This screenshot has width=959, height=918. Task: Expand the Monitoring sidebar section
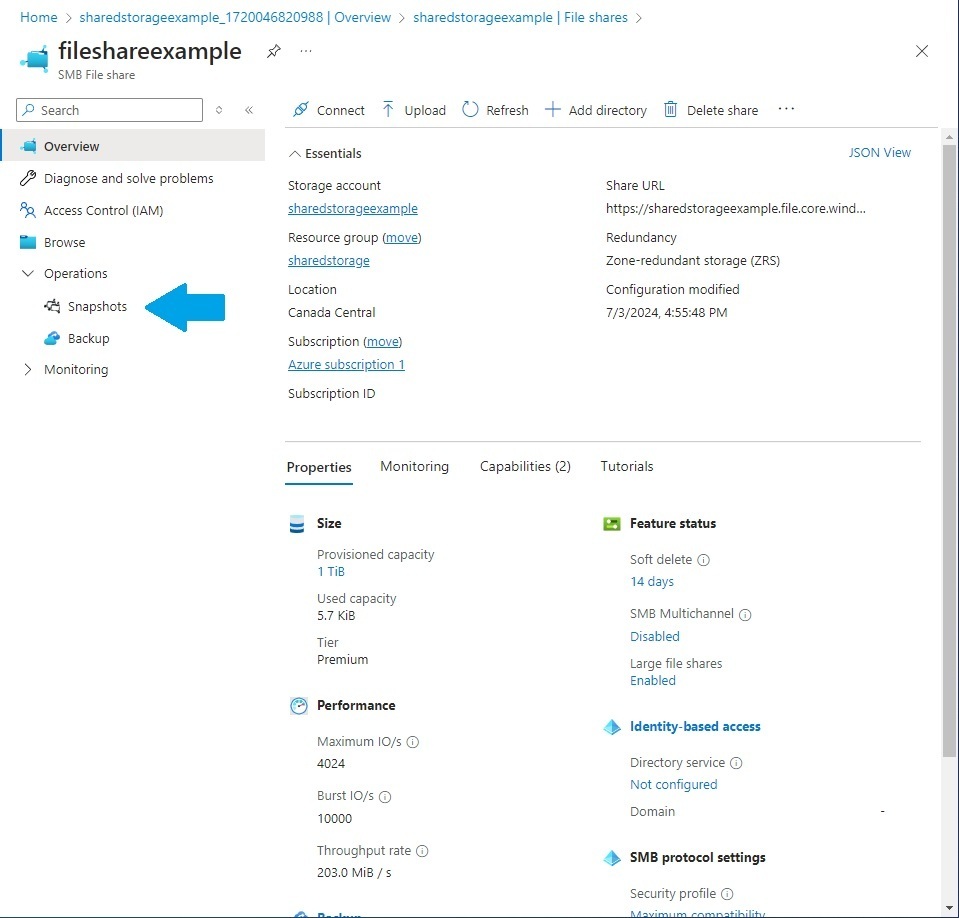coord(28,369)
